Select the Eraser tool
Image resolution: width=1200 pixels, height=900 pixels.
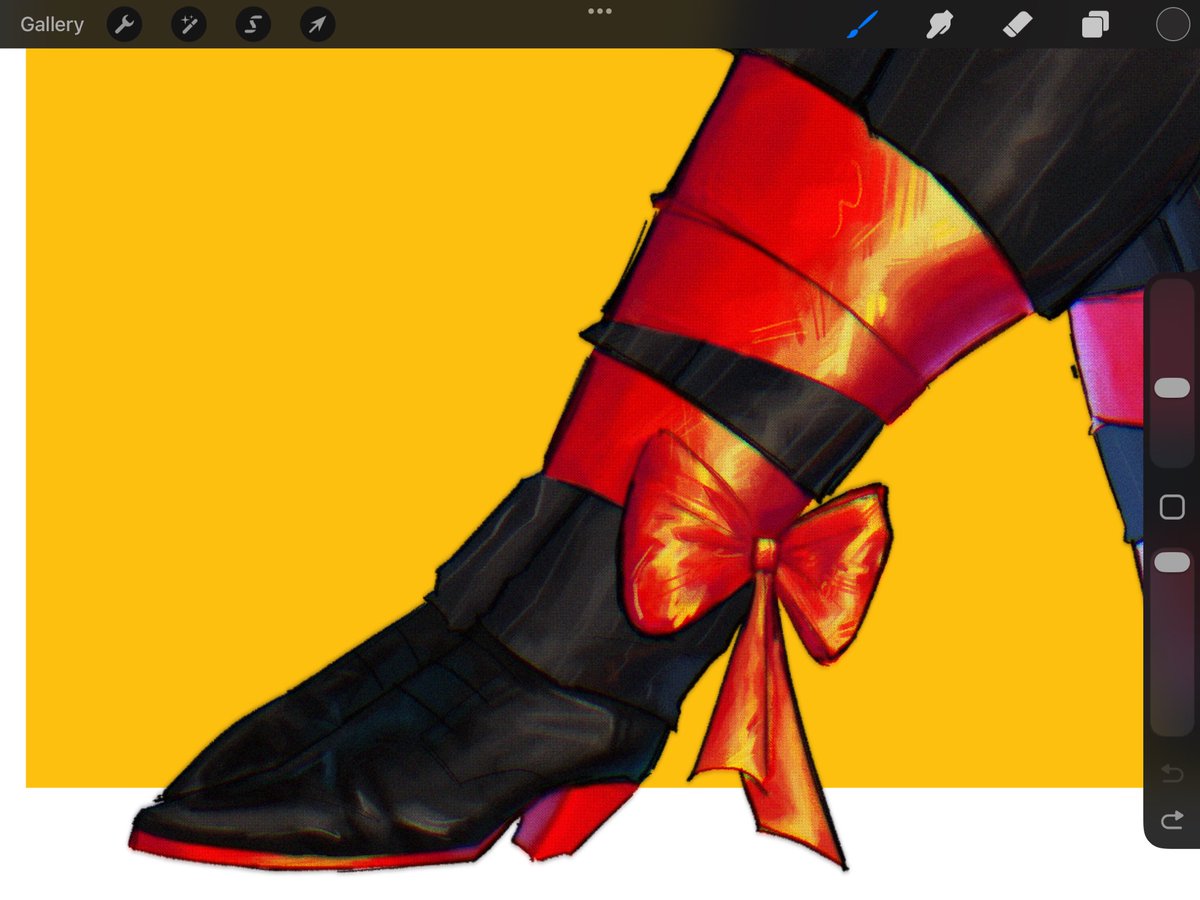click(1017, 25)
